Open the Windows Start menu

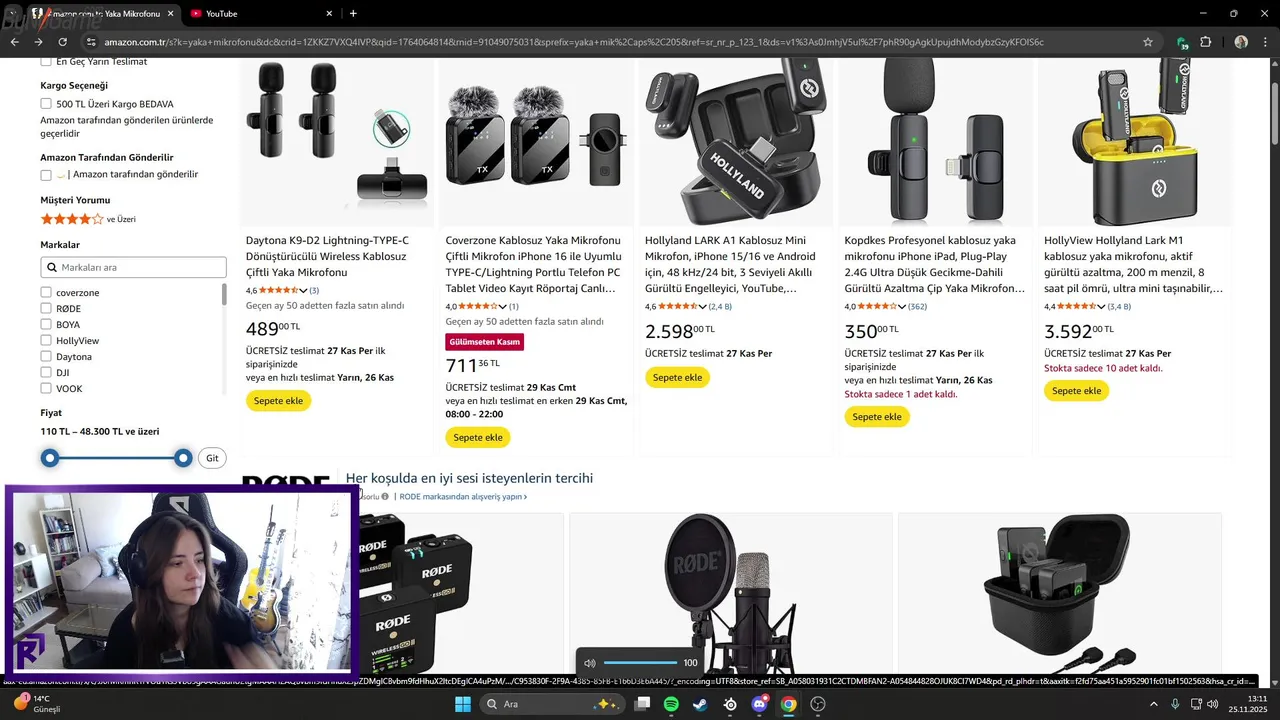point(463,704)
